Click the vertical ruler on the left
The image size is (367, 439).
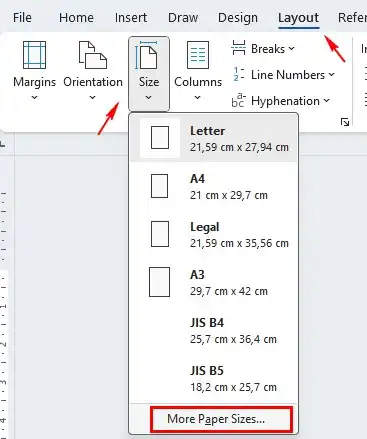point(4,313)
